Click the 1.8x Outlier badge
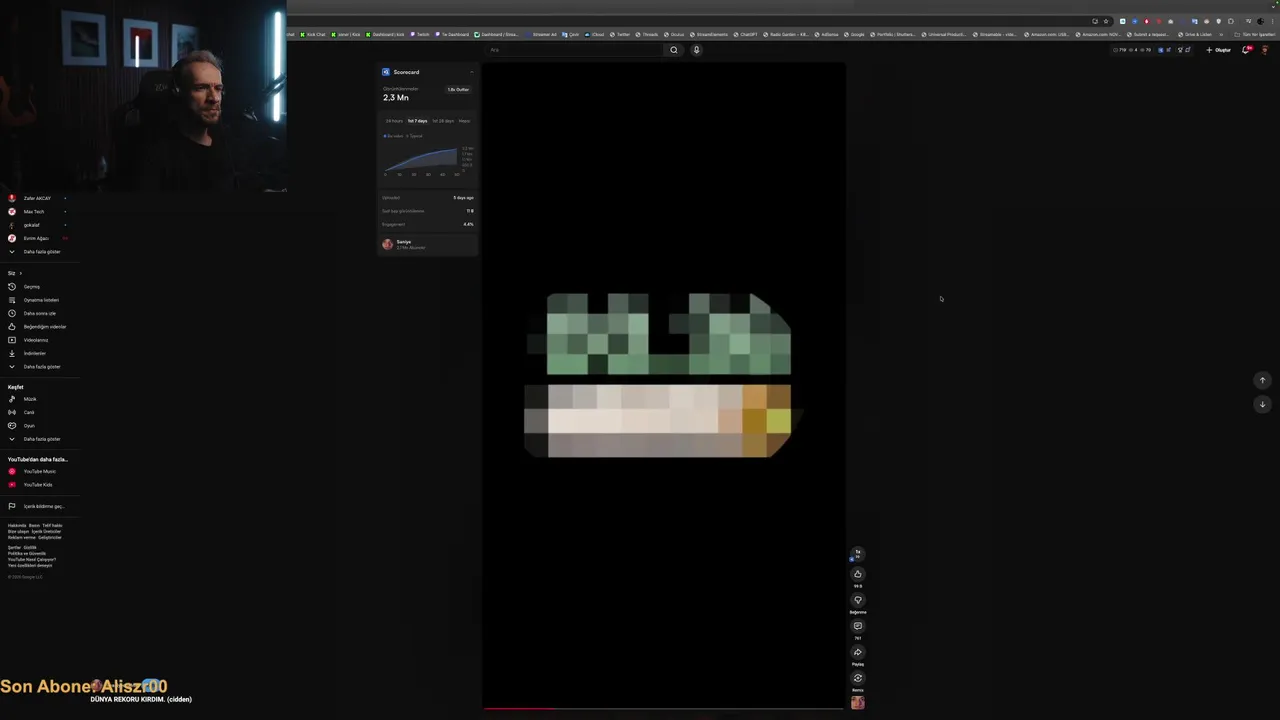 [458, 90]
